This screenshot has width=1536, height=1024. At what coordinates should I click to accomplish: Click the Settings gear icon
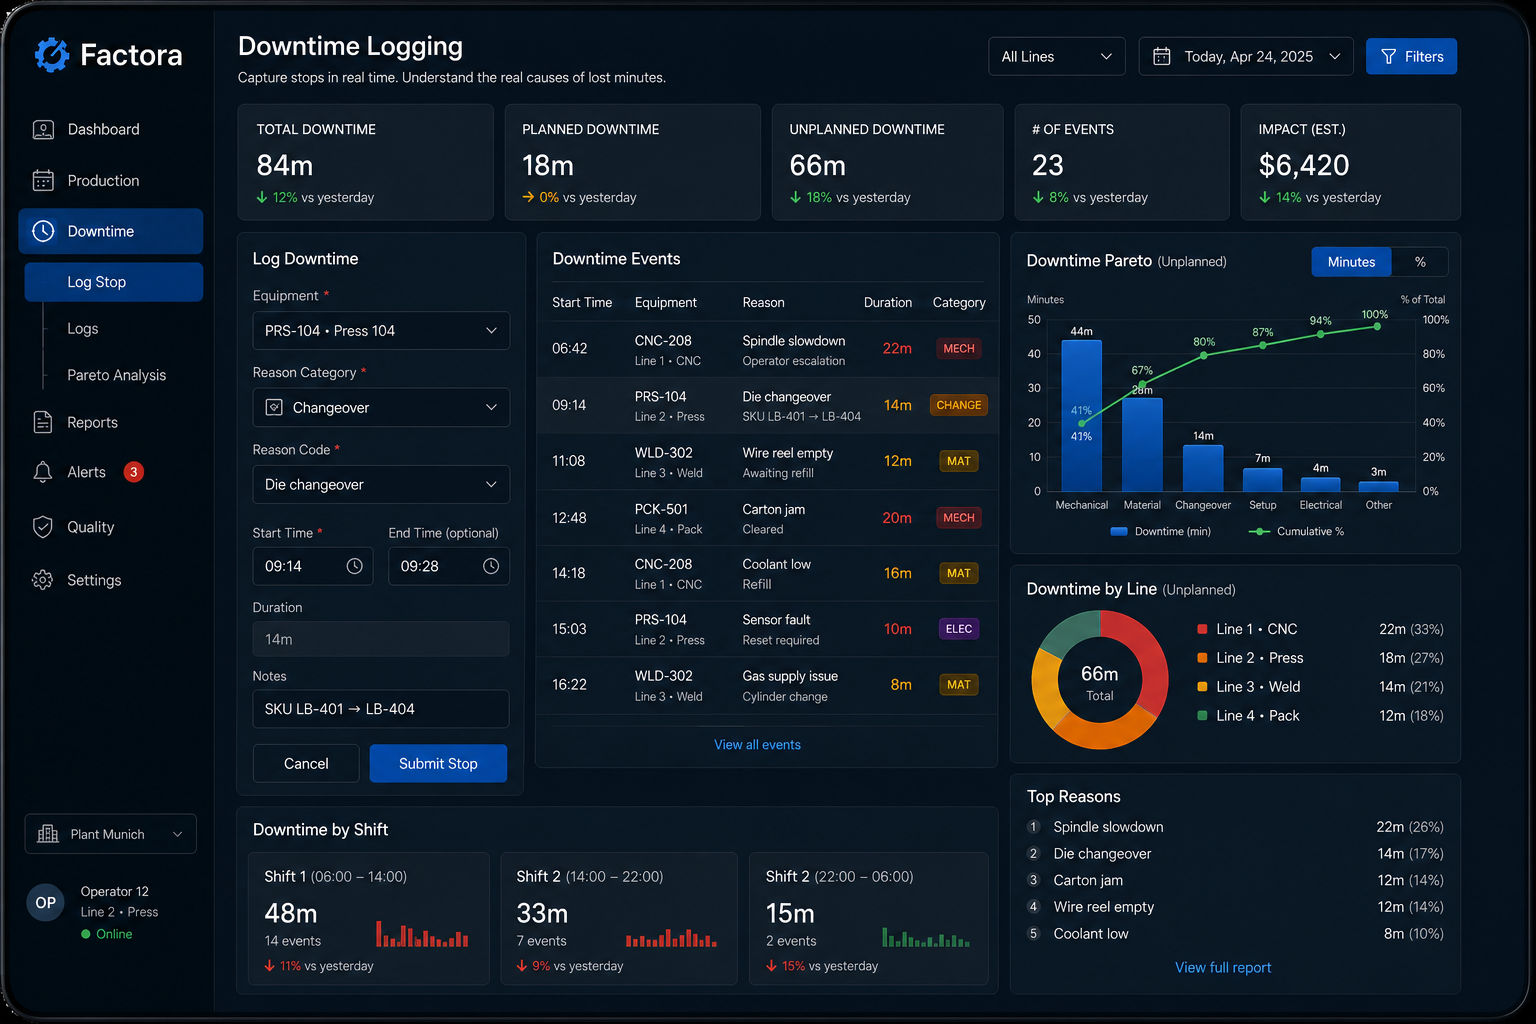(43, 580)
